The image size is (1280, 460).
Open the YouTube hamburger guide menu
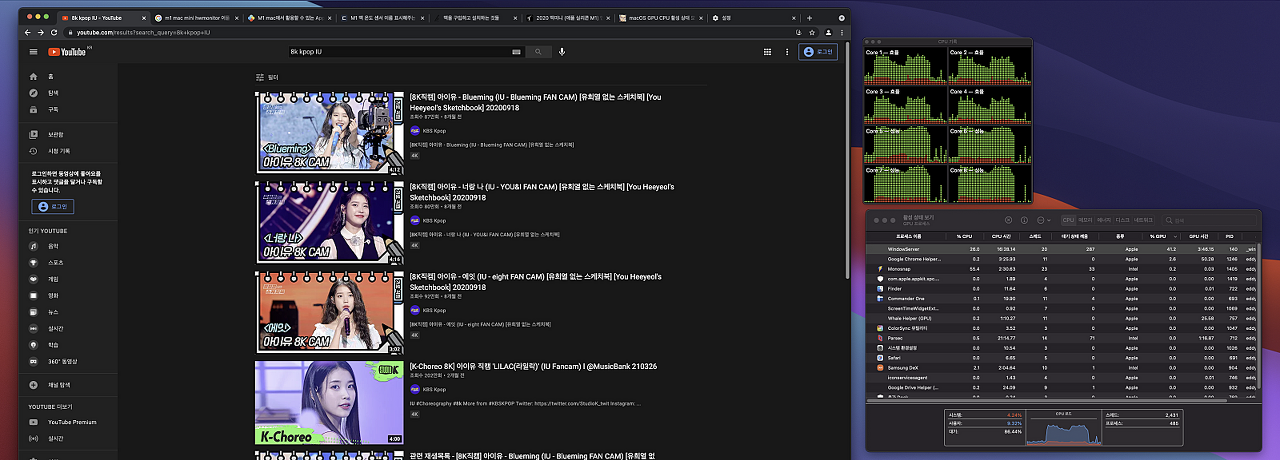(x=33, y=51)
